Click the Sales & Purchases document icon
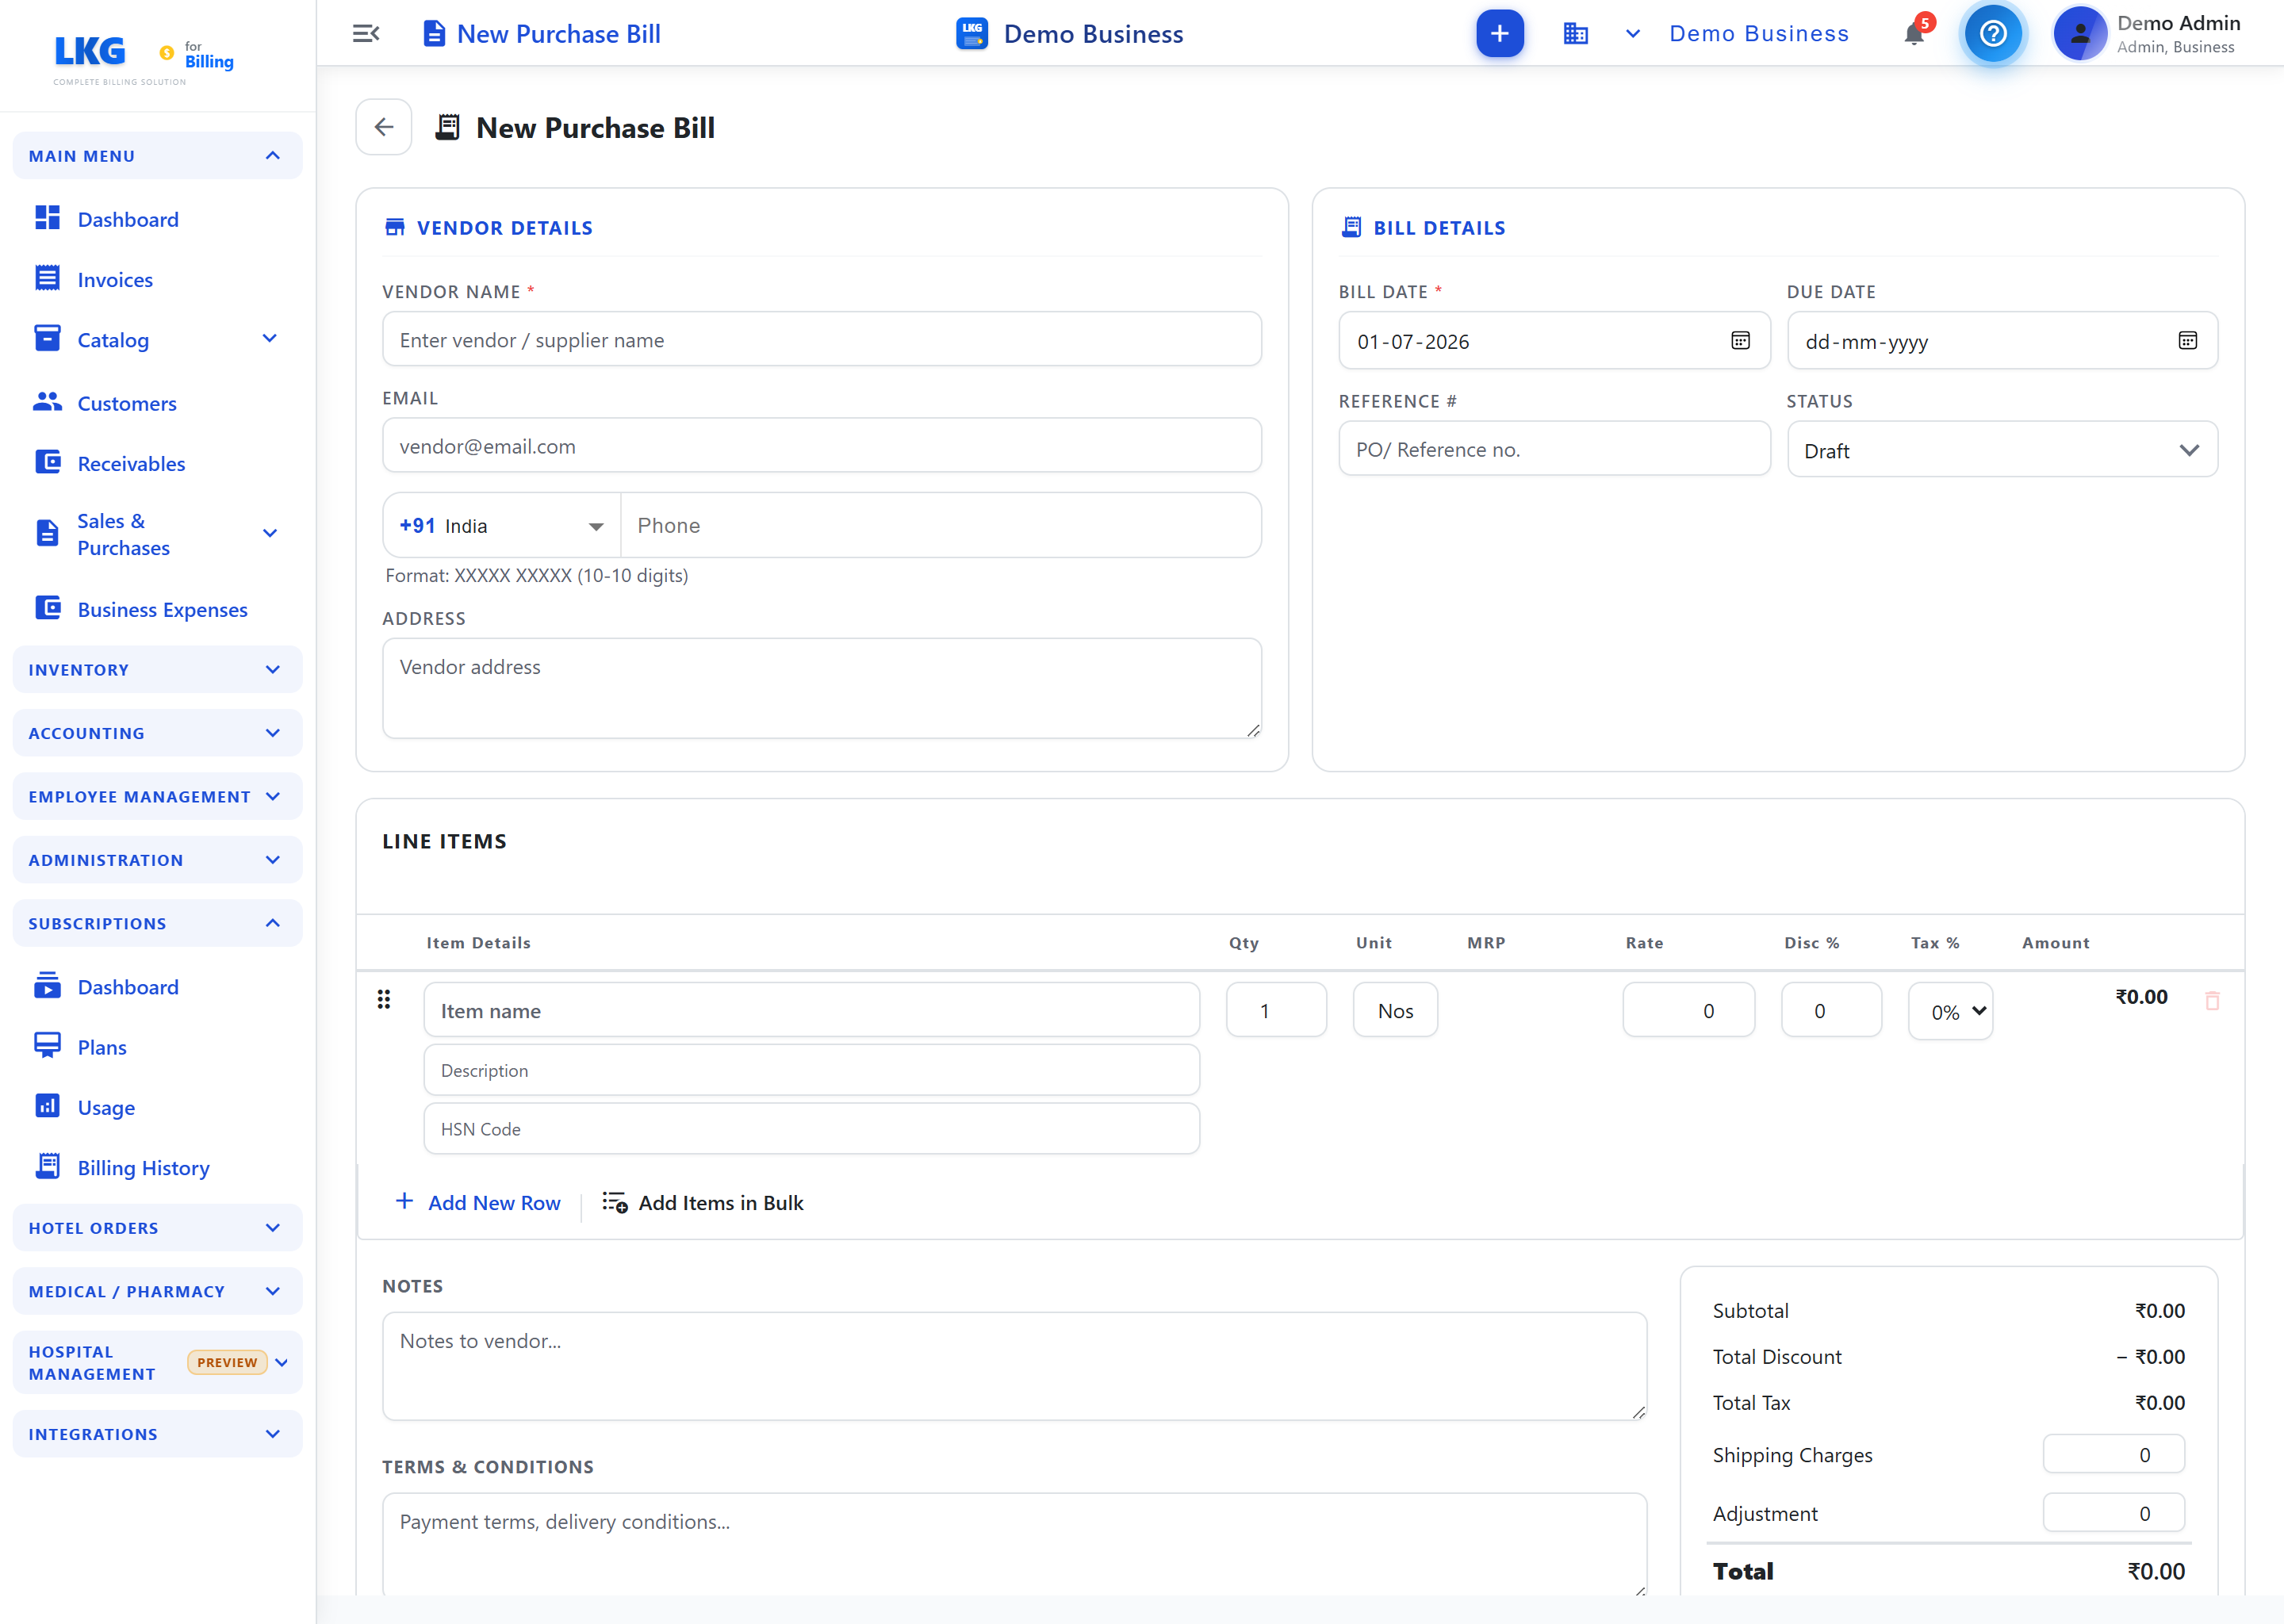This screenshot has width=2284, height=1624. tap(47, 534)
